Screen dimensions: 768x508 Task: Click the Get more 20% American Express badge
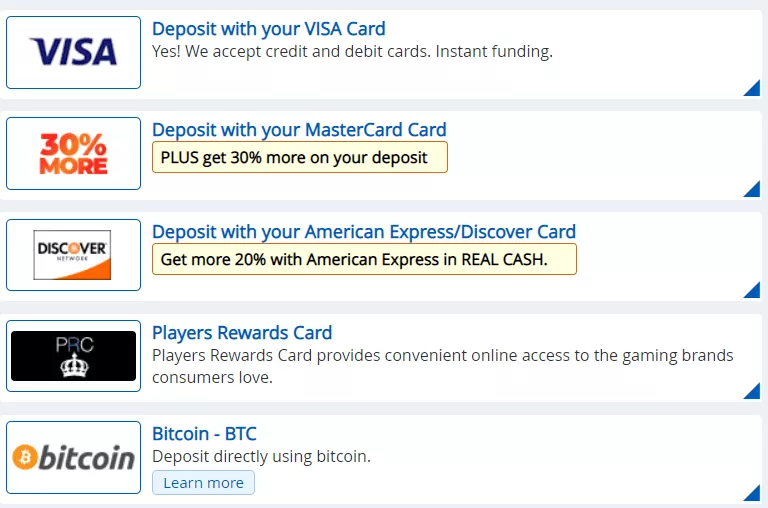tap(364, 259)
